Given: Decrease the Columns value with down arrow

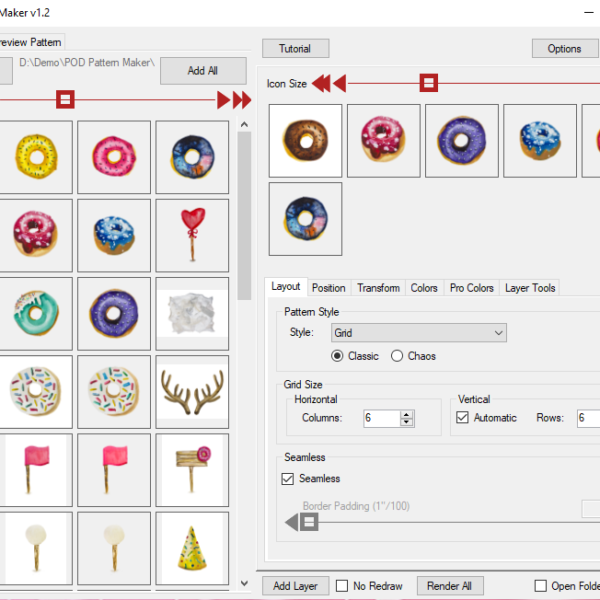Looking at the screenshot, I should (x=406, y=422).
